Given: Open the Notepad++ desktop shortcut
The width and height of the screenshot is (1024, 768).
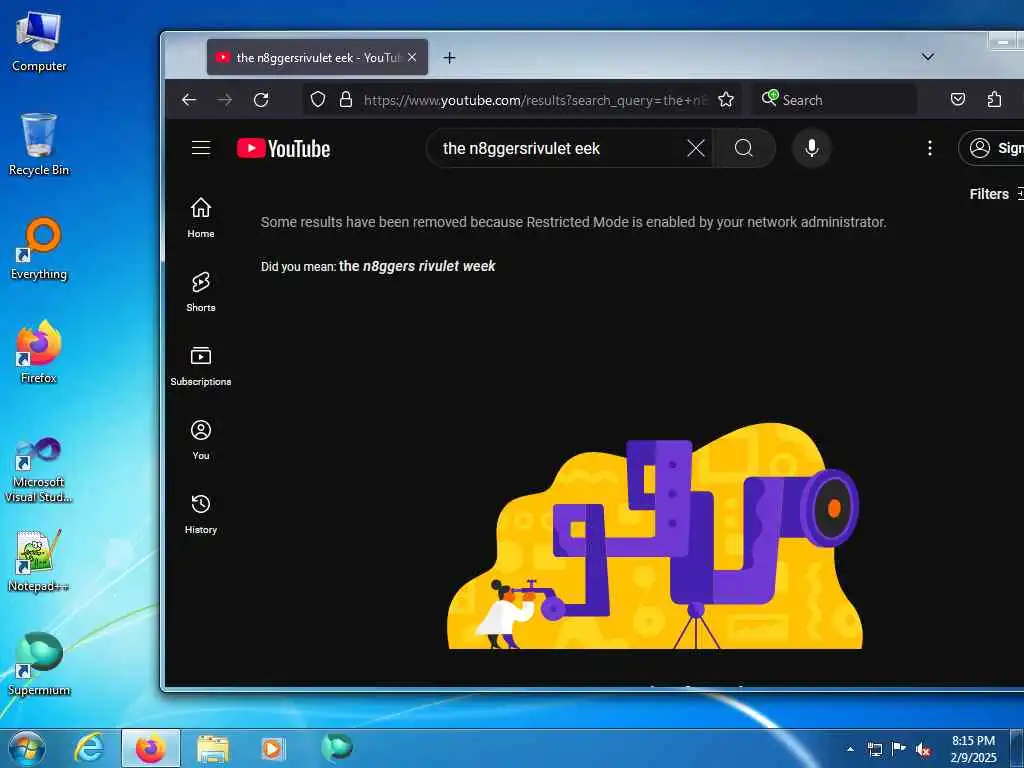Looking at the screenshot, I should tap(39, 561).
